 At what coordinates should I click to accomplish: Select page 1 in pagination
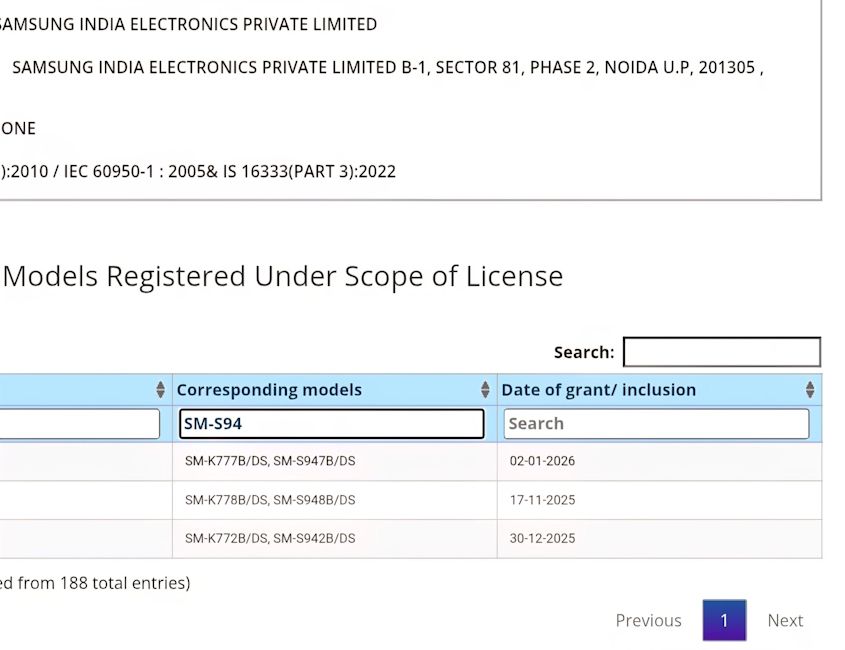point(724,620)
